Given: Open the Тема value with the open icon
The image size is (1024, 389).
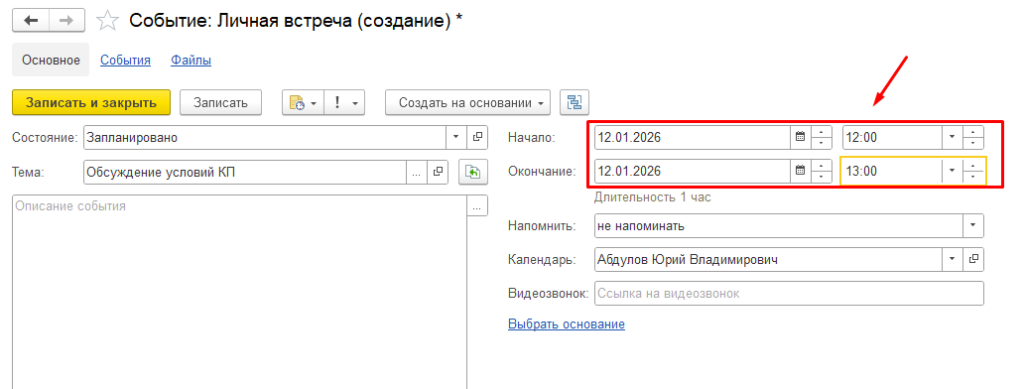Looking at the screenshot, I should click(438, 172).
